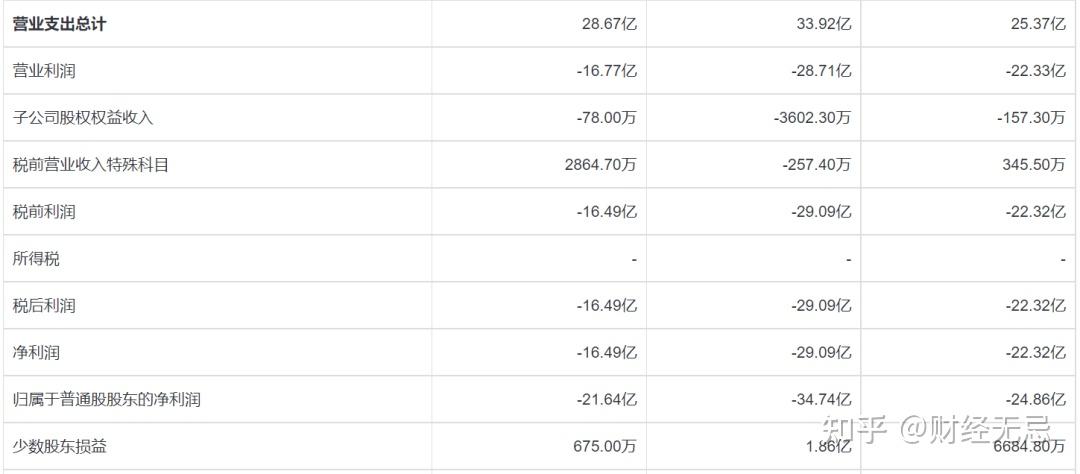This screenshot has width=1080, height=474.
Task: Click the 所得税 row label
Action: pos(36,259)
